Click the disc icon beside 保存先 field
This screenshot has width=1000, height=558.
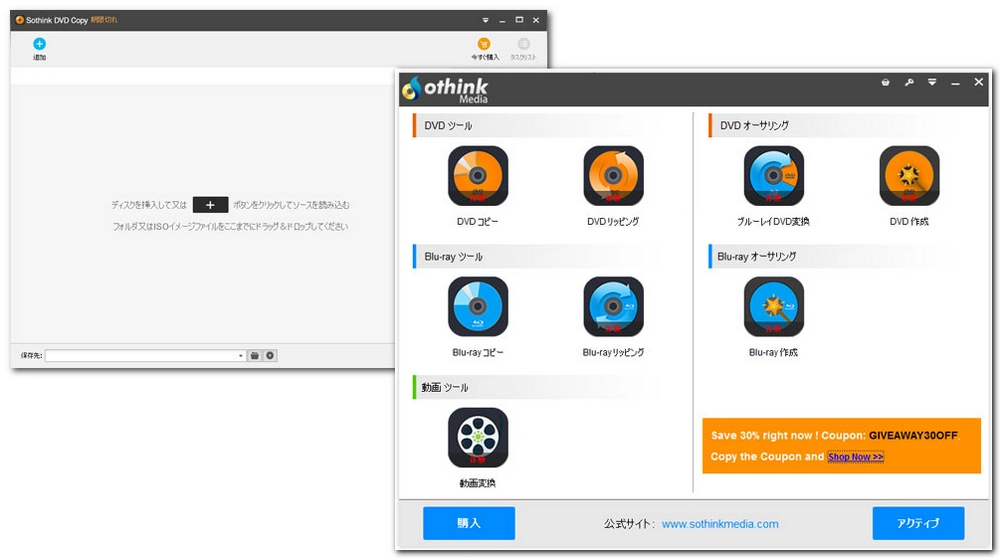[x=270, y=356]
